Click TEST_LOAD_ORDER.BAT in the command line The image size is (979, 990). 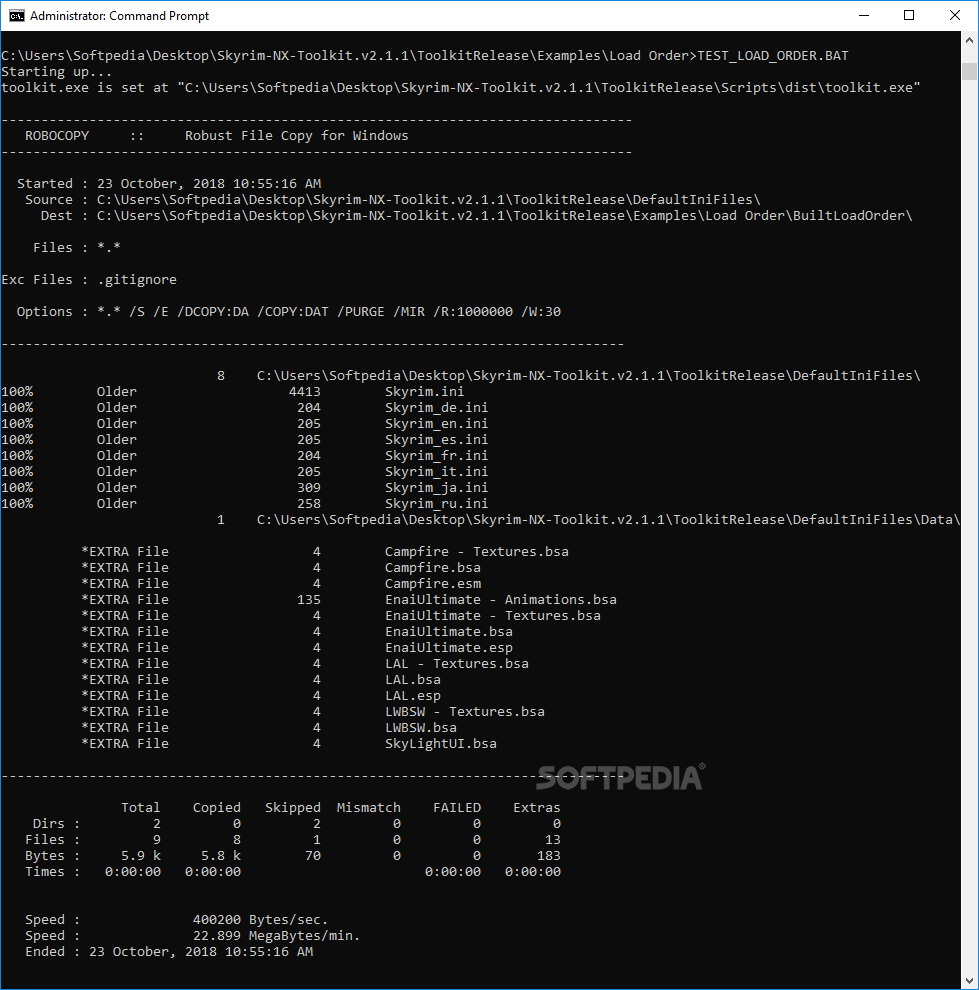tap(773, 56)
